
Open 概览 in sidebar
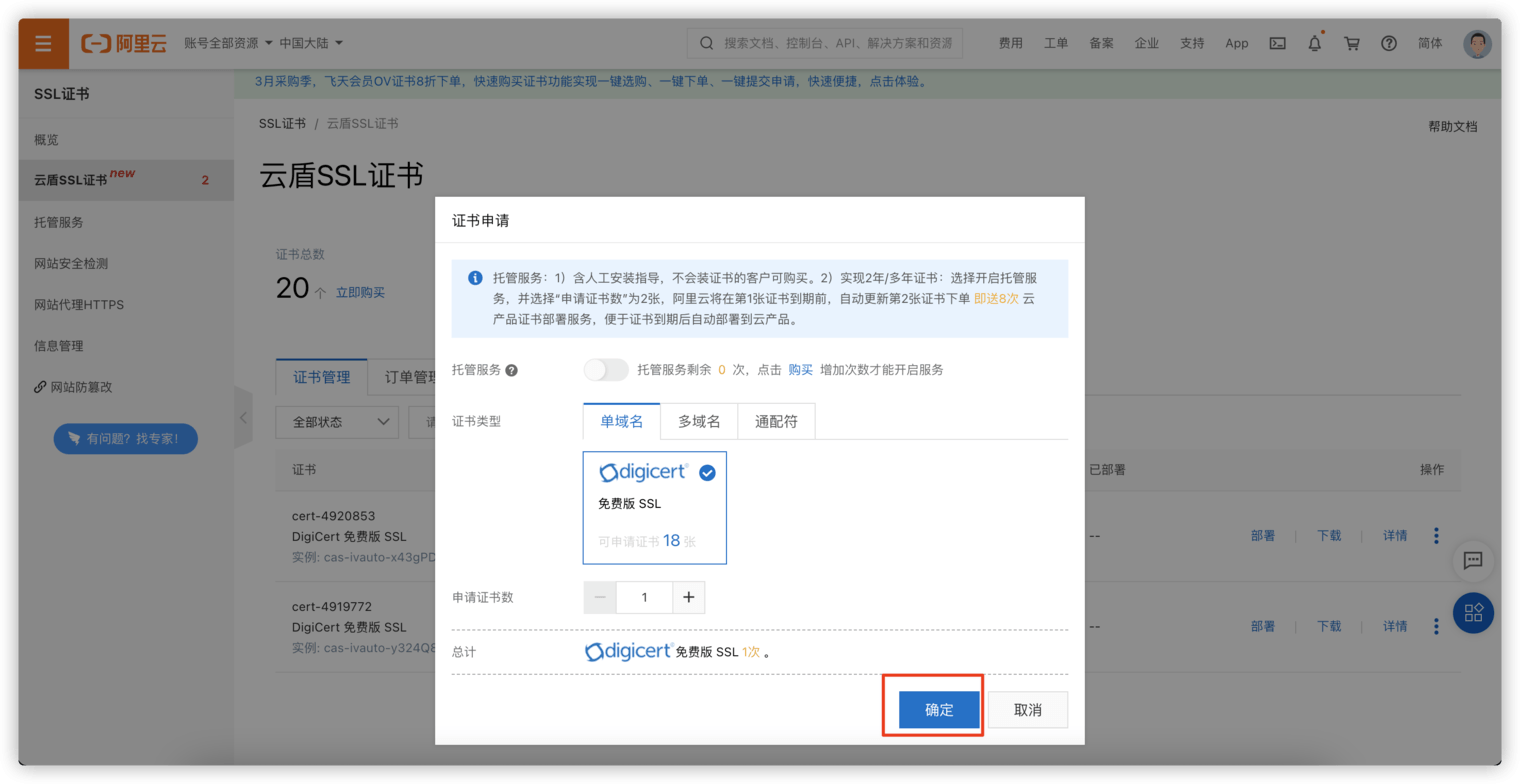[126, 140]
